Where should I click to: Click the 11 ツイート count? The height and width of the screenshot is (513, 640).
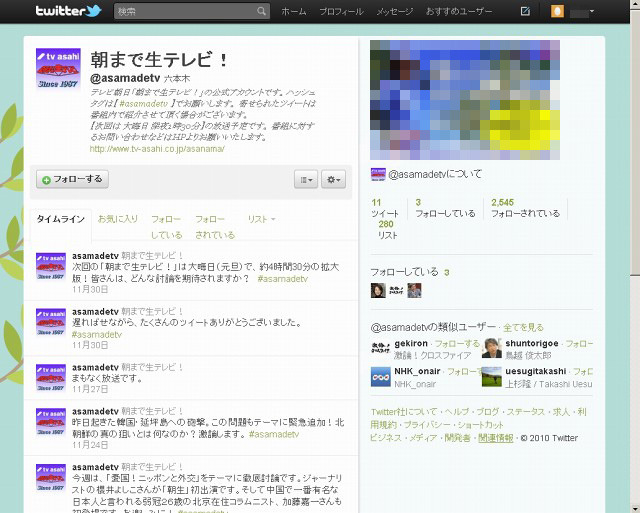coord(384,208)
